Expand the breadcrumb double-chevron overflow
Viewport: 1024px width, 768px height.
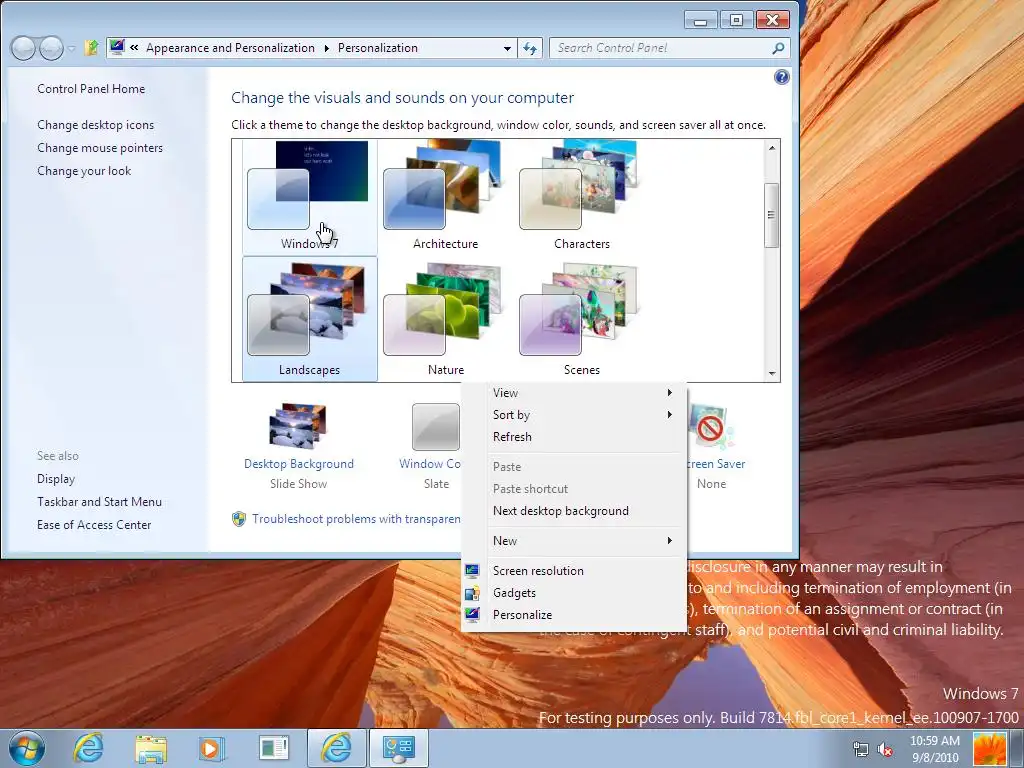134,48
